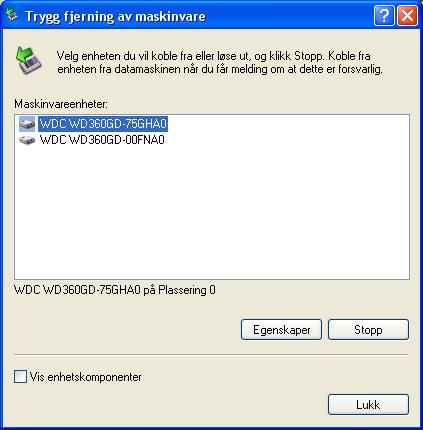
Task: Click the drive icon beside WD360GD-00FNA0
Action: (27, 140)
